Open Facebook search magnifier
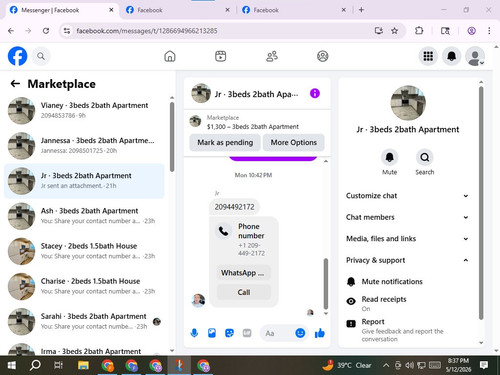Viewport: 500px width, 375px height. click(x=41, y=56)
